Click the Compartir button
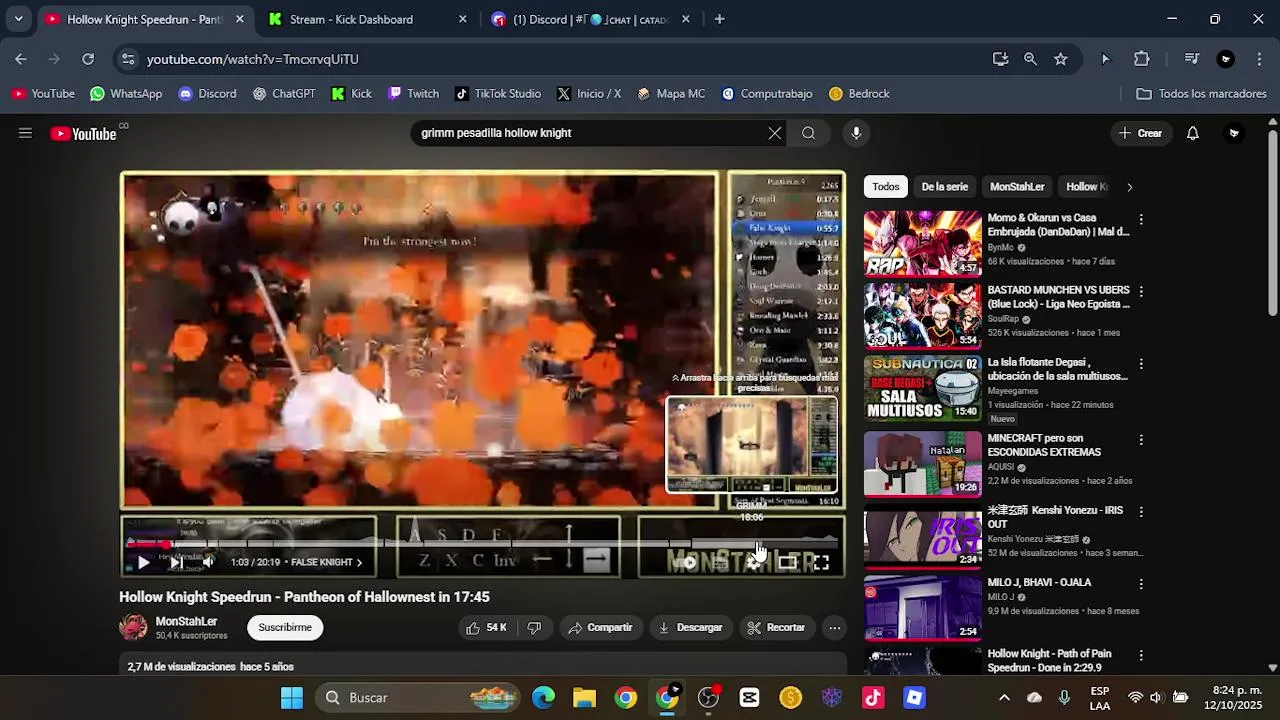 600,628
